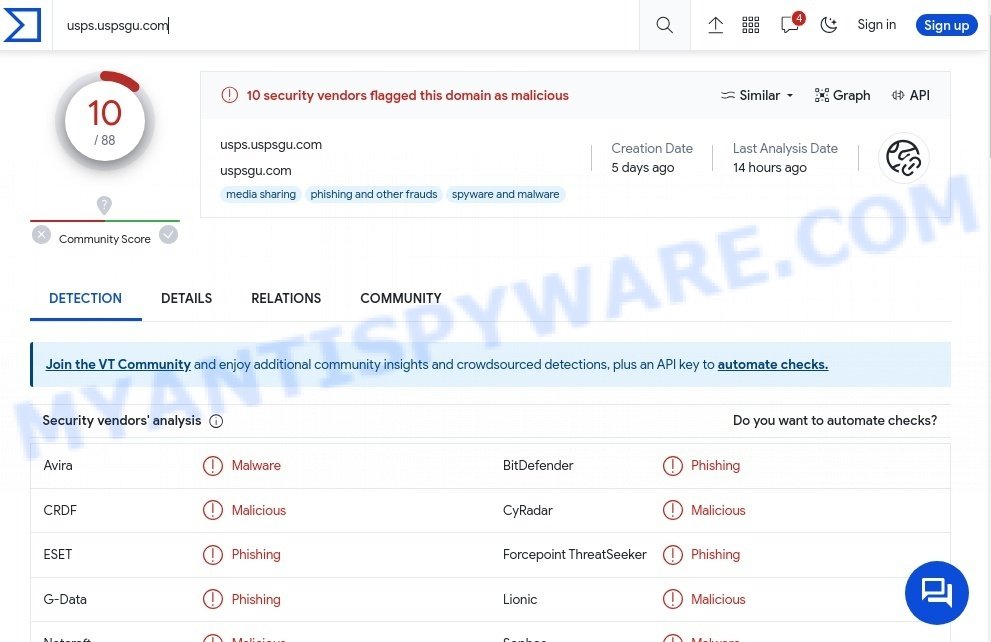Switch to the COMMUNITY tab
Viewport: 991px width, 642px height.
(401, 298)
